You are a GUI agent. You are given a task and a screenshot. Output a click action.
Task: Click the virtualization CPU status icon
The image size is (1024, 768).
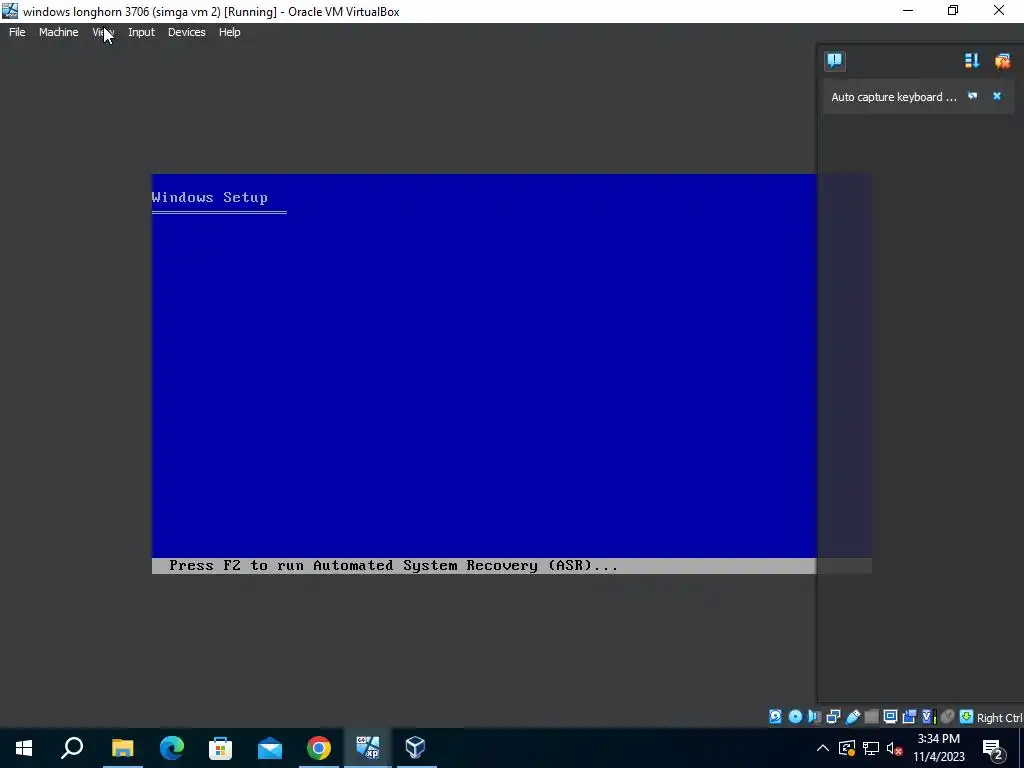coord(929,717)
